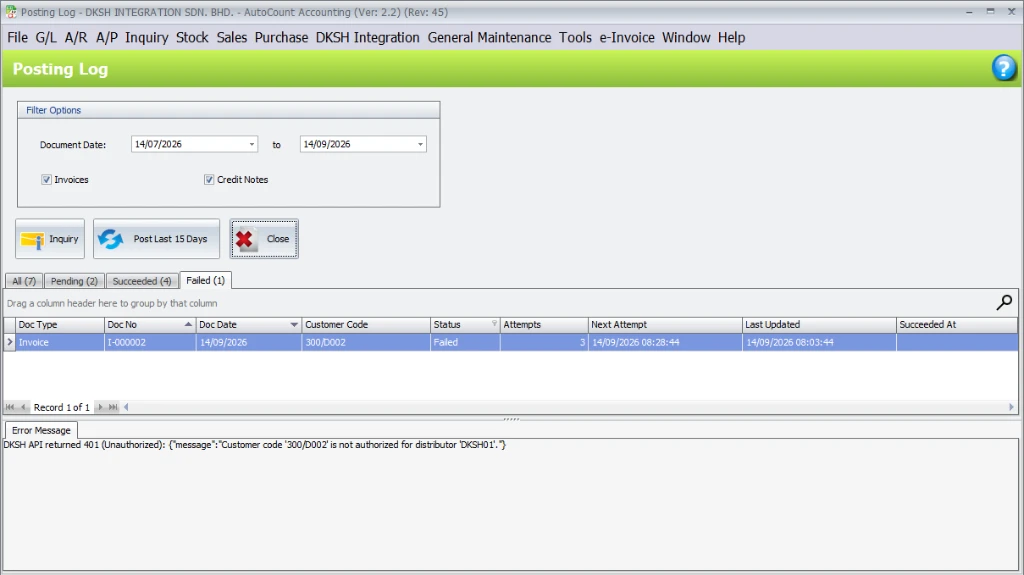The height and width of the screenshot is (575, 1024).
Task: Click the row indicator arrow for I-000002
Action: coord(9,342)
